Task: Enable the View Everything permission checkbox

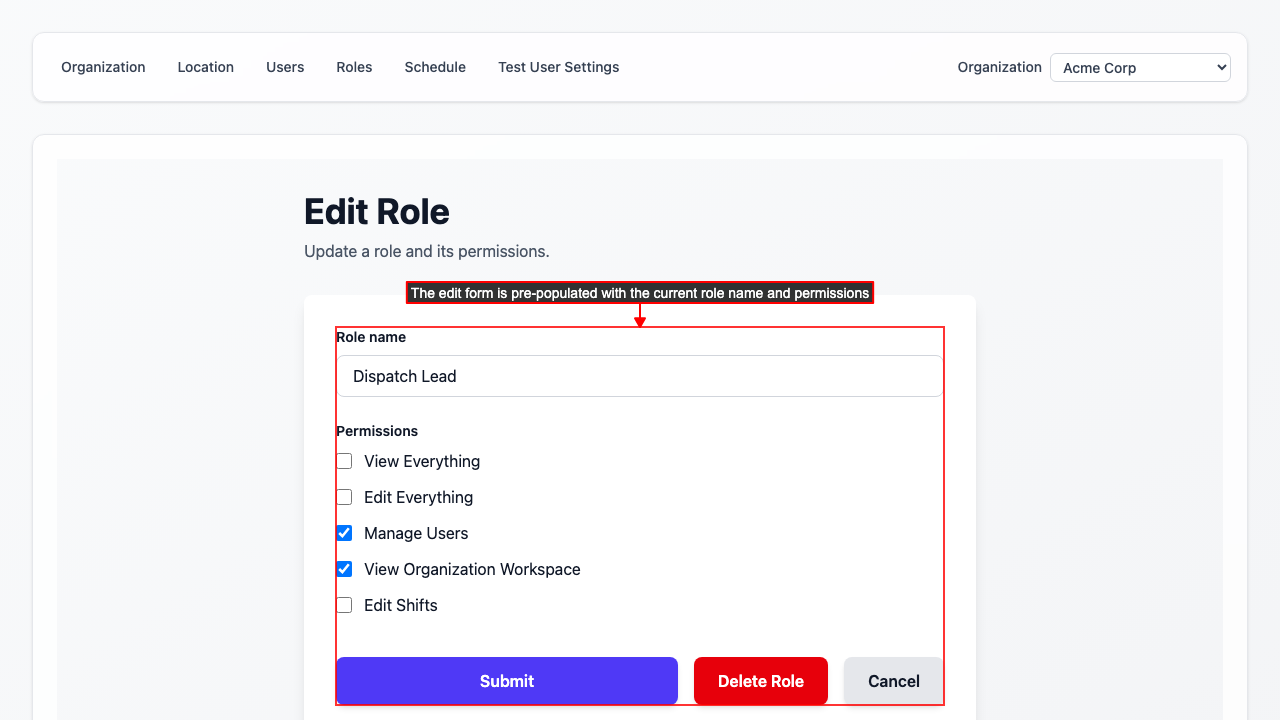Action: (x=344, y=461)
